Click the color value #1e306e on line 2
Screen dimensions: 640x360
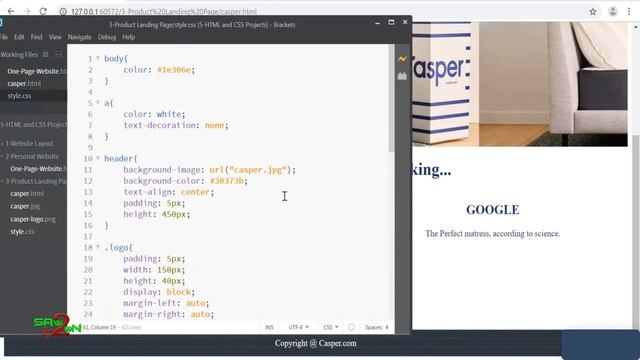coord(174,70)
